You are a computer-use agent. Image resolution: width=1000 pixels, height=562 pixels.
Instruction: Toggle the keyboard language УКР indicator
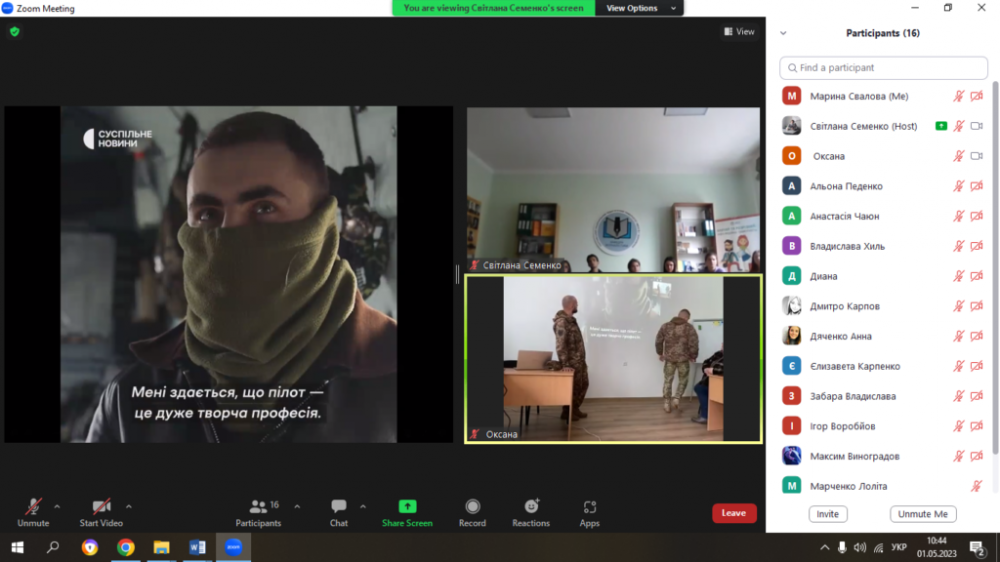pyautogui.click(x=898, y=548)
